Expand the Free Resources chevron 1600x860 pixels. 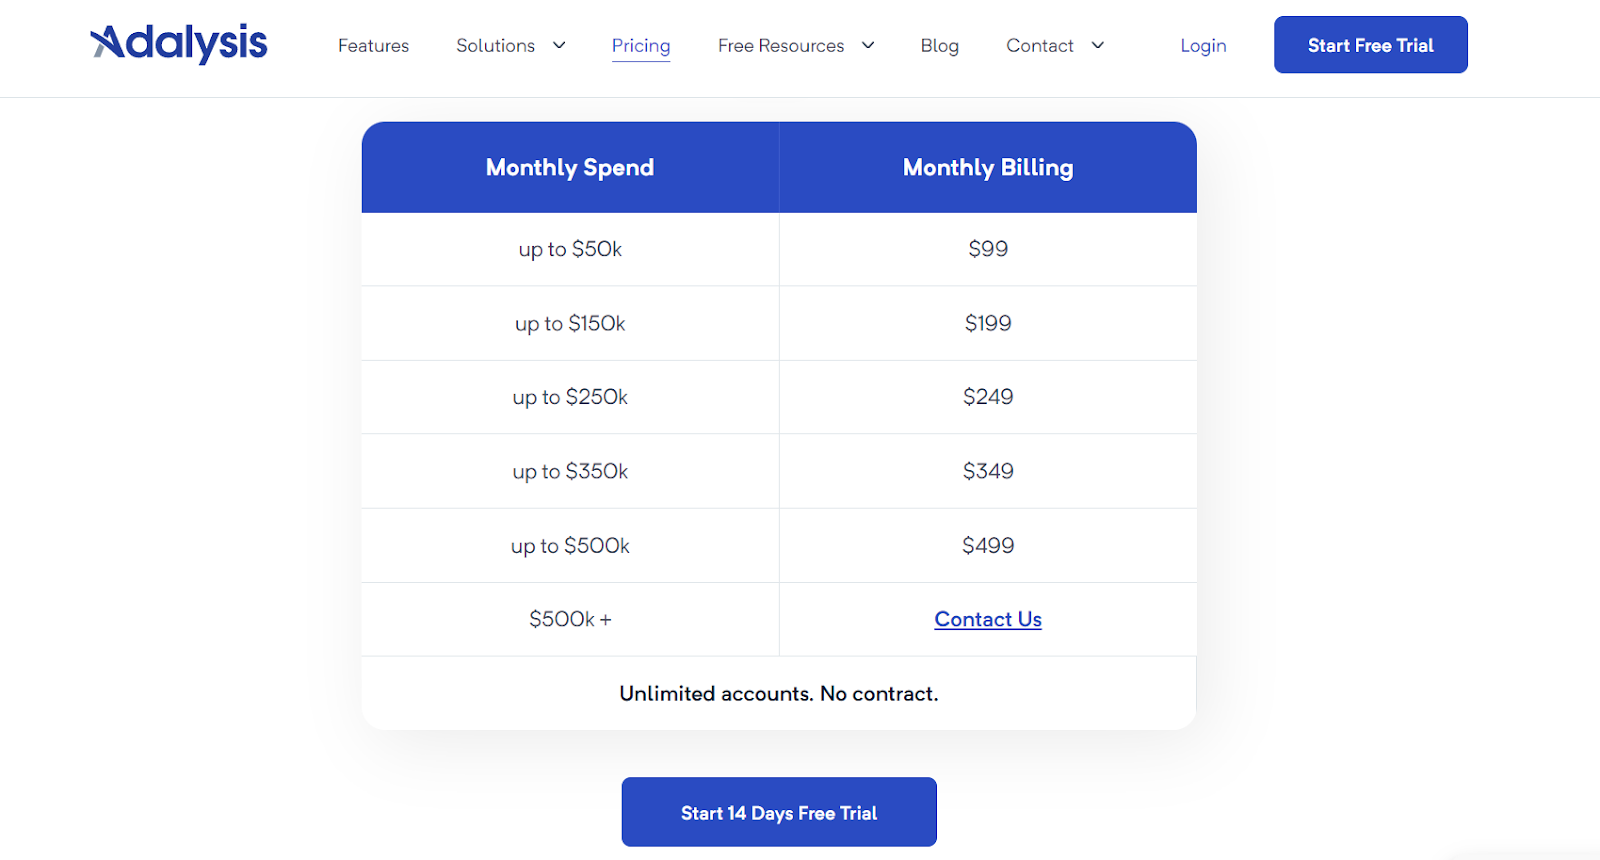click(x=868, y=45)
